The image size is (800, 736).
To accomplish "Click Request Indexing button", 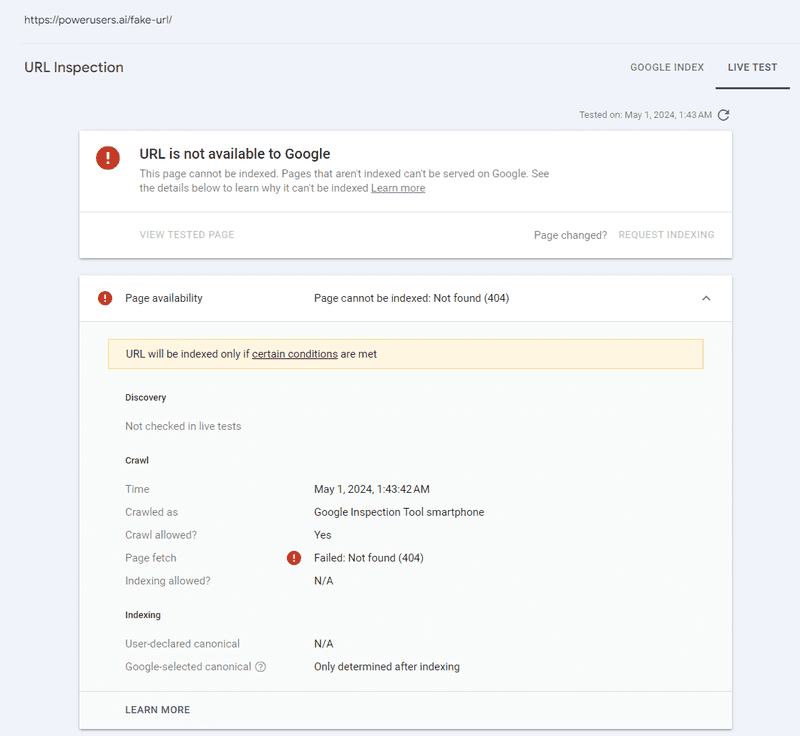I will point(666,235).
